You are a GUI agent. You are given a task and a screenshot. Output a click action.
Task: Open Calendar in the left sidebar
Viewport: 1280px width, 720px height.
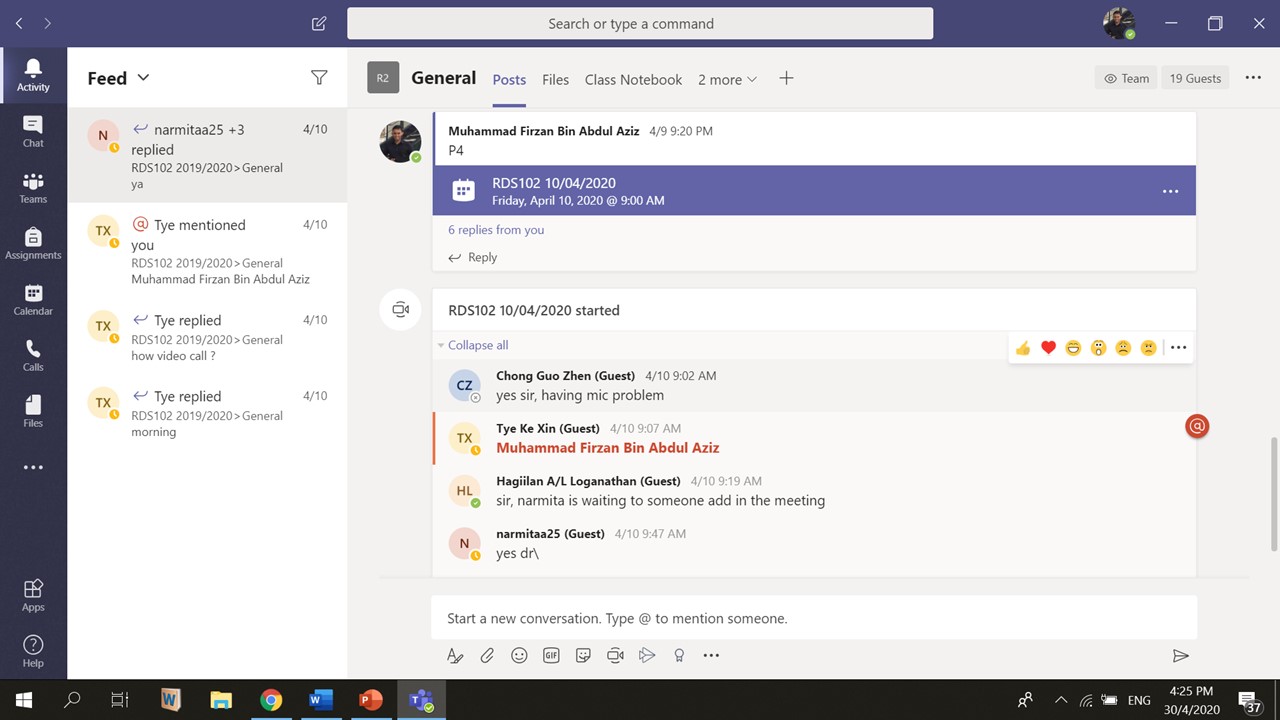(x=33, y=299)
